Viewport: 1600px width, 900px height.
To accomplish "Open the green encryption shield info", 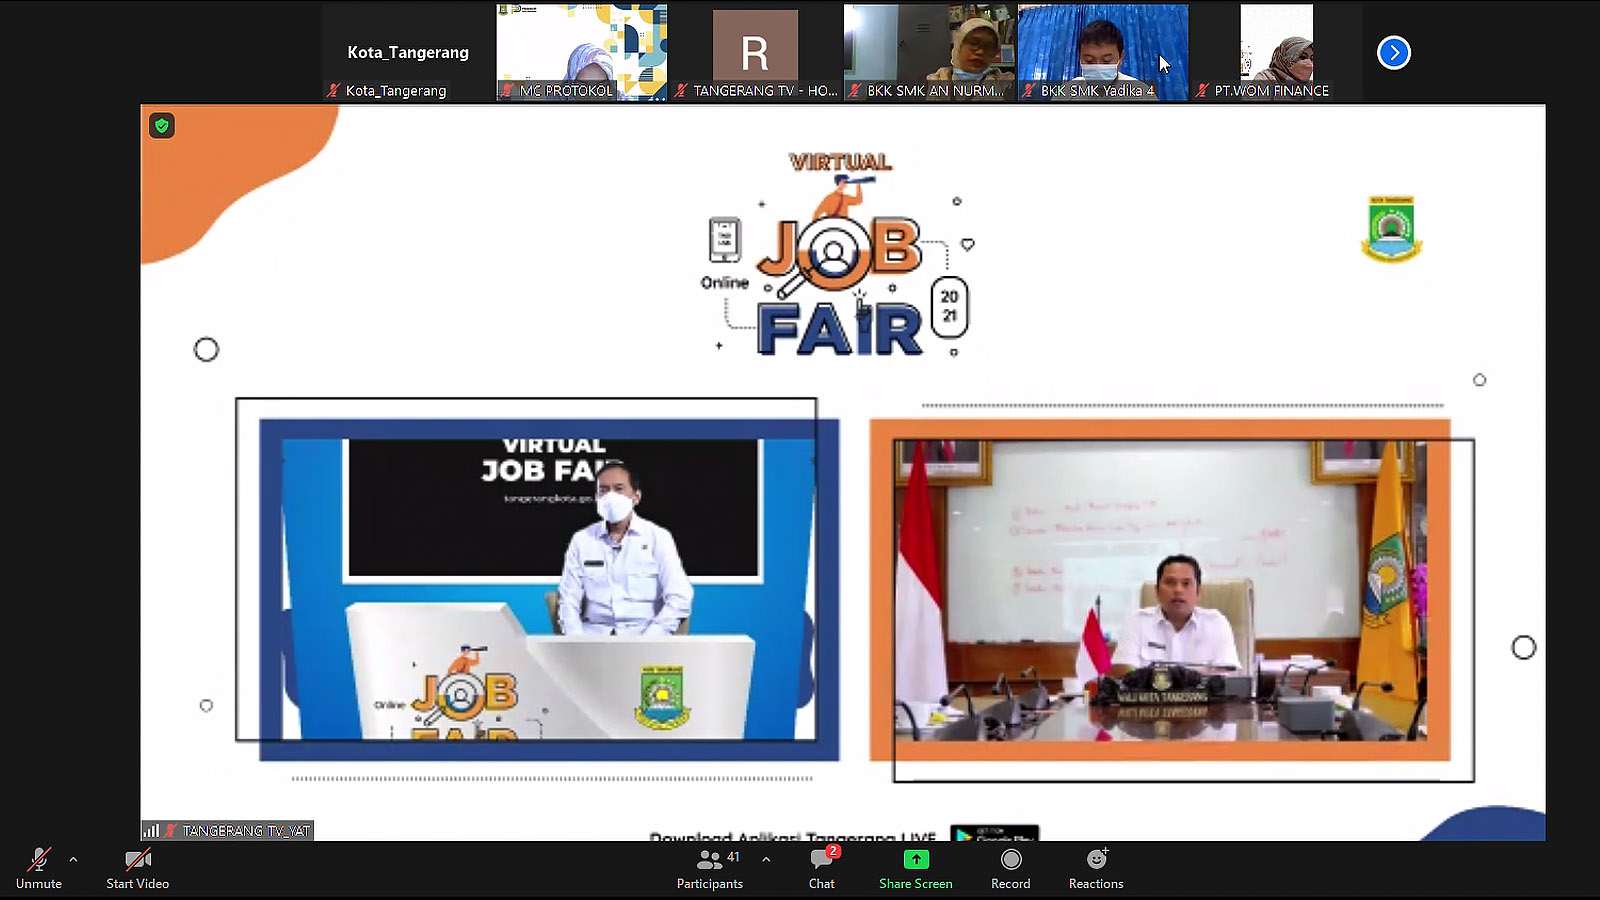I will click(x=162, y=126).
